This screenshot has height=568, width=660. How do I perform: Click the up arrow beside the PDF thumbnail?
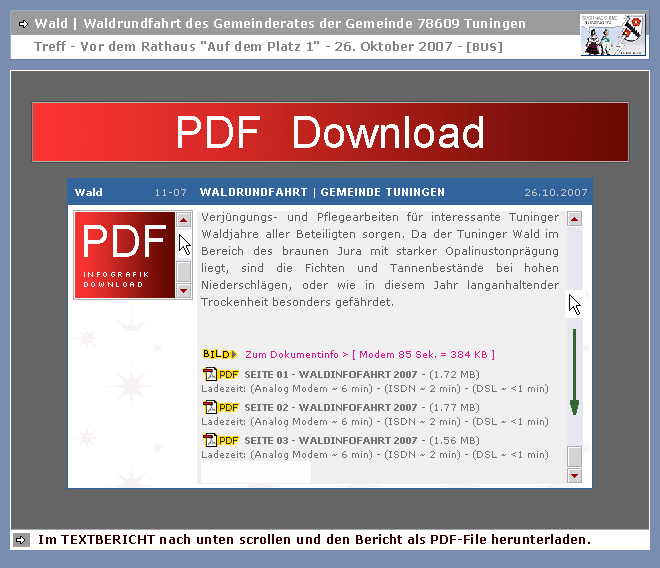click(x=184, y=219)
